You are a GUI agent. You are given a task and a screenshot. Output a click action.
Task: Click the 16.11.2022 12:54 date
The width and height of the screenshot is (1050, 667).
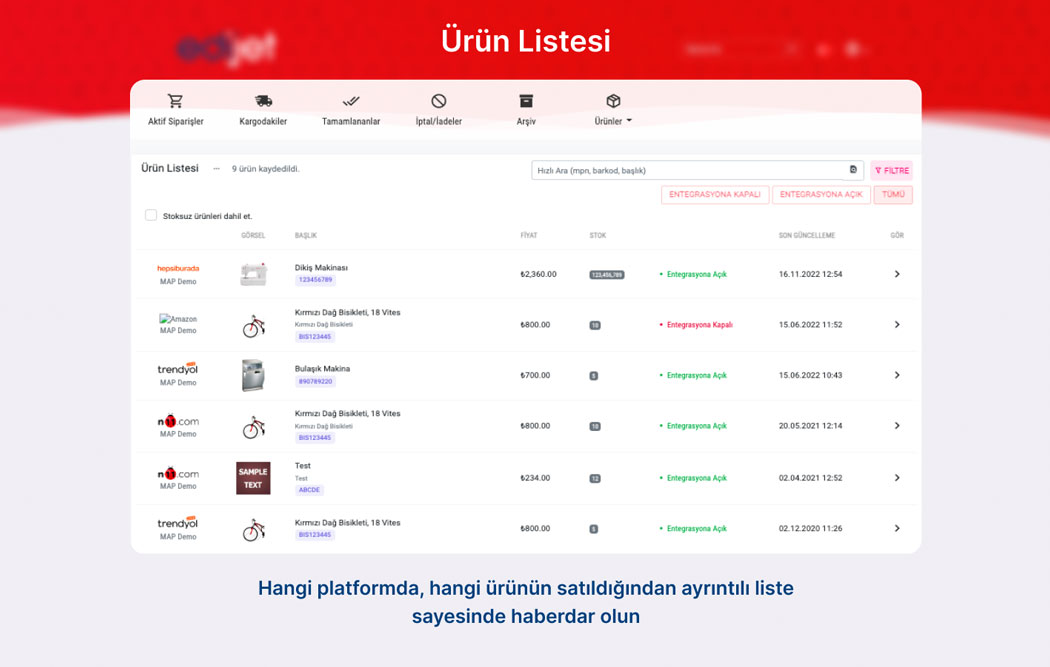810,274
